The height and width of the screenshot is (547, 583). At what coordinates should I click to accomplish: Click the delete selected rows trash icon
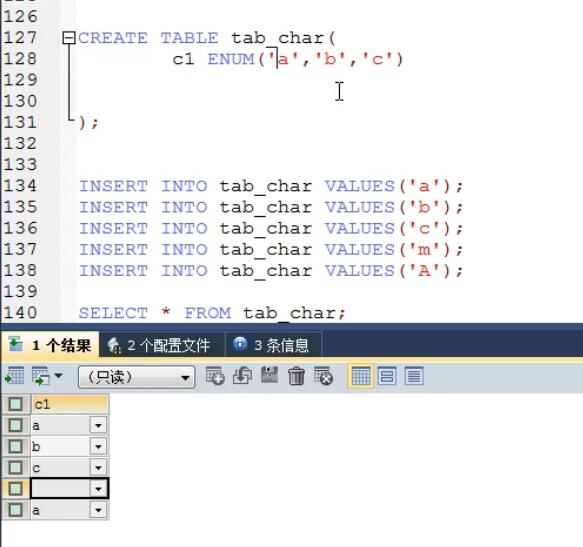pos(296,376)
